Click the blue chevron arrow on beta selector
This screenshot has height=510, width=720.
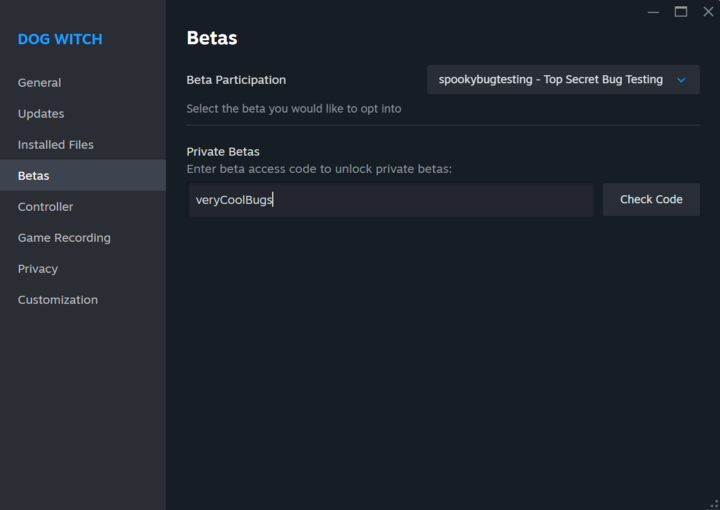coord(681,80)
